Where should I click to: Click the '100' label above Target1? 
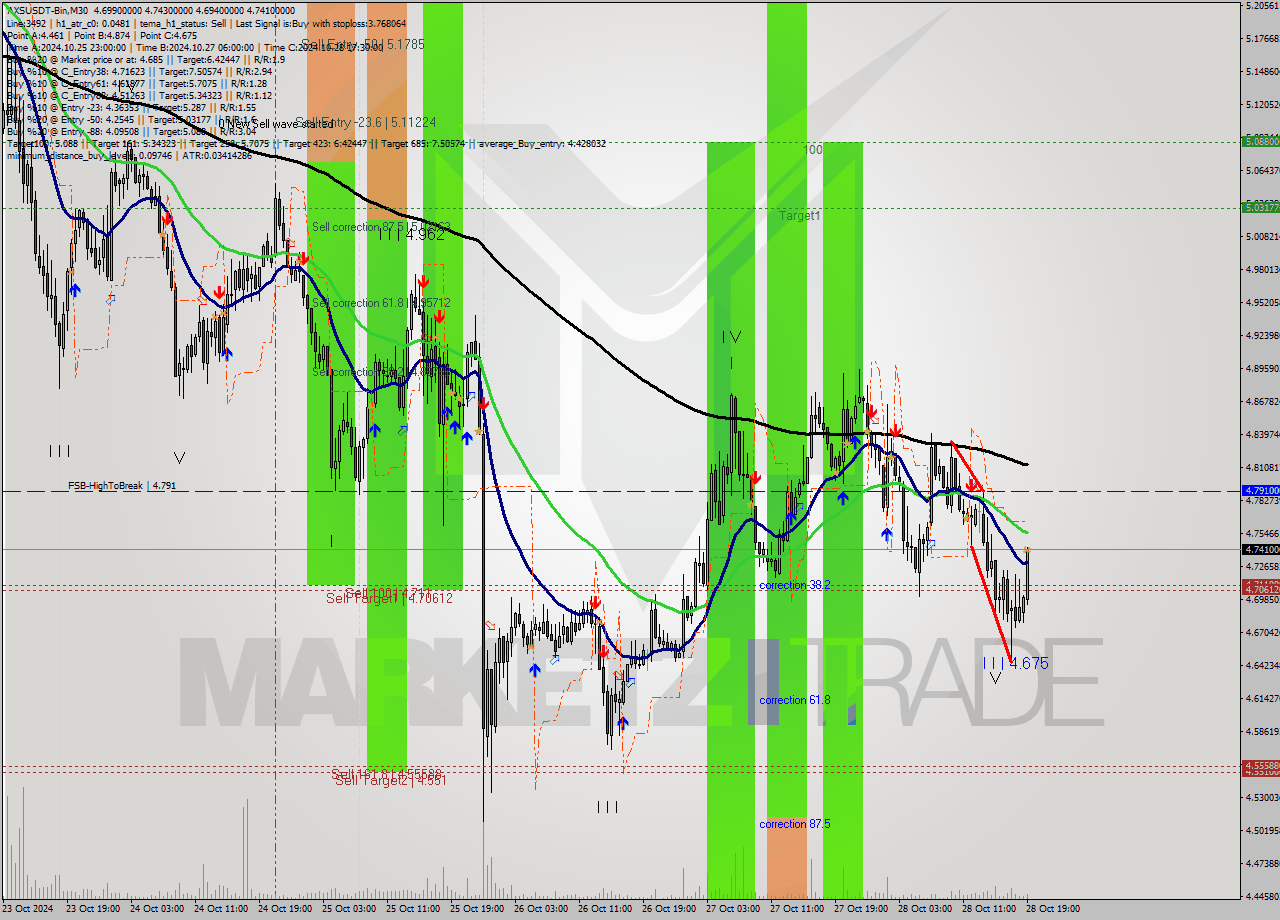point(813,149)
